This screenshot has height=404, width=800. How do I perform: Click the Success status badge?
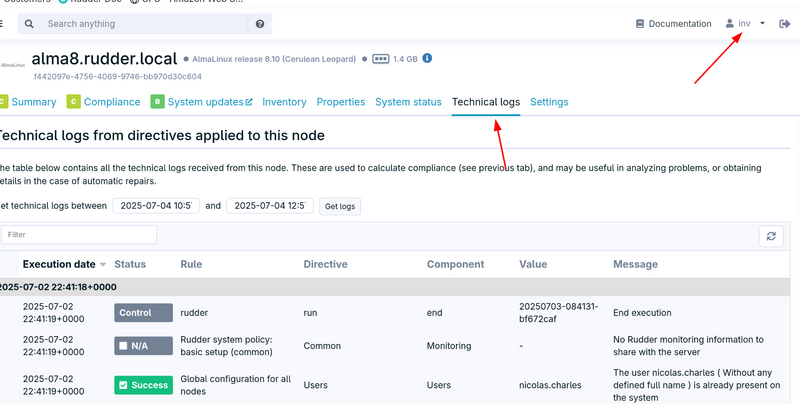pyautogui.click(x=143, y=385)
